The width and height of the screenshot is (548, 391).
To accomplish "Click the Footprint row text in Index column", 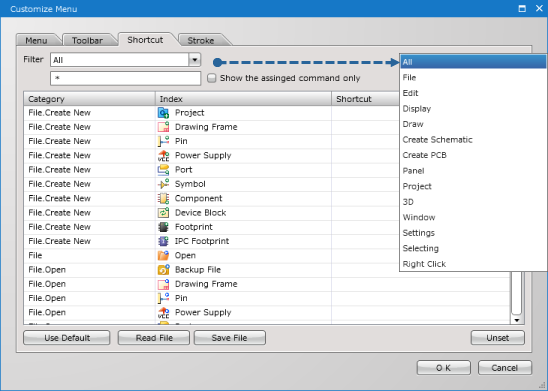I will pyautogui.click(x=194, y=227).
